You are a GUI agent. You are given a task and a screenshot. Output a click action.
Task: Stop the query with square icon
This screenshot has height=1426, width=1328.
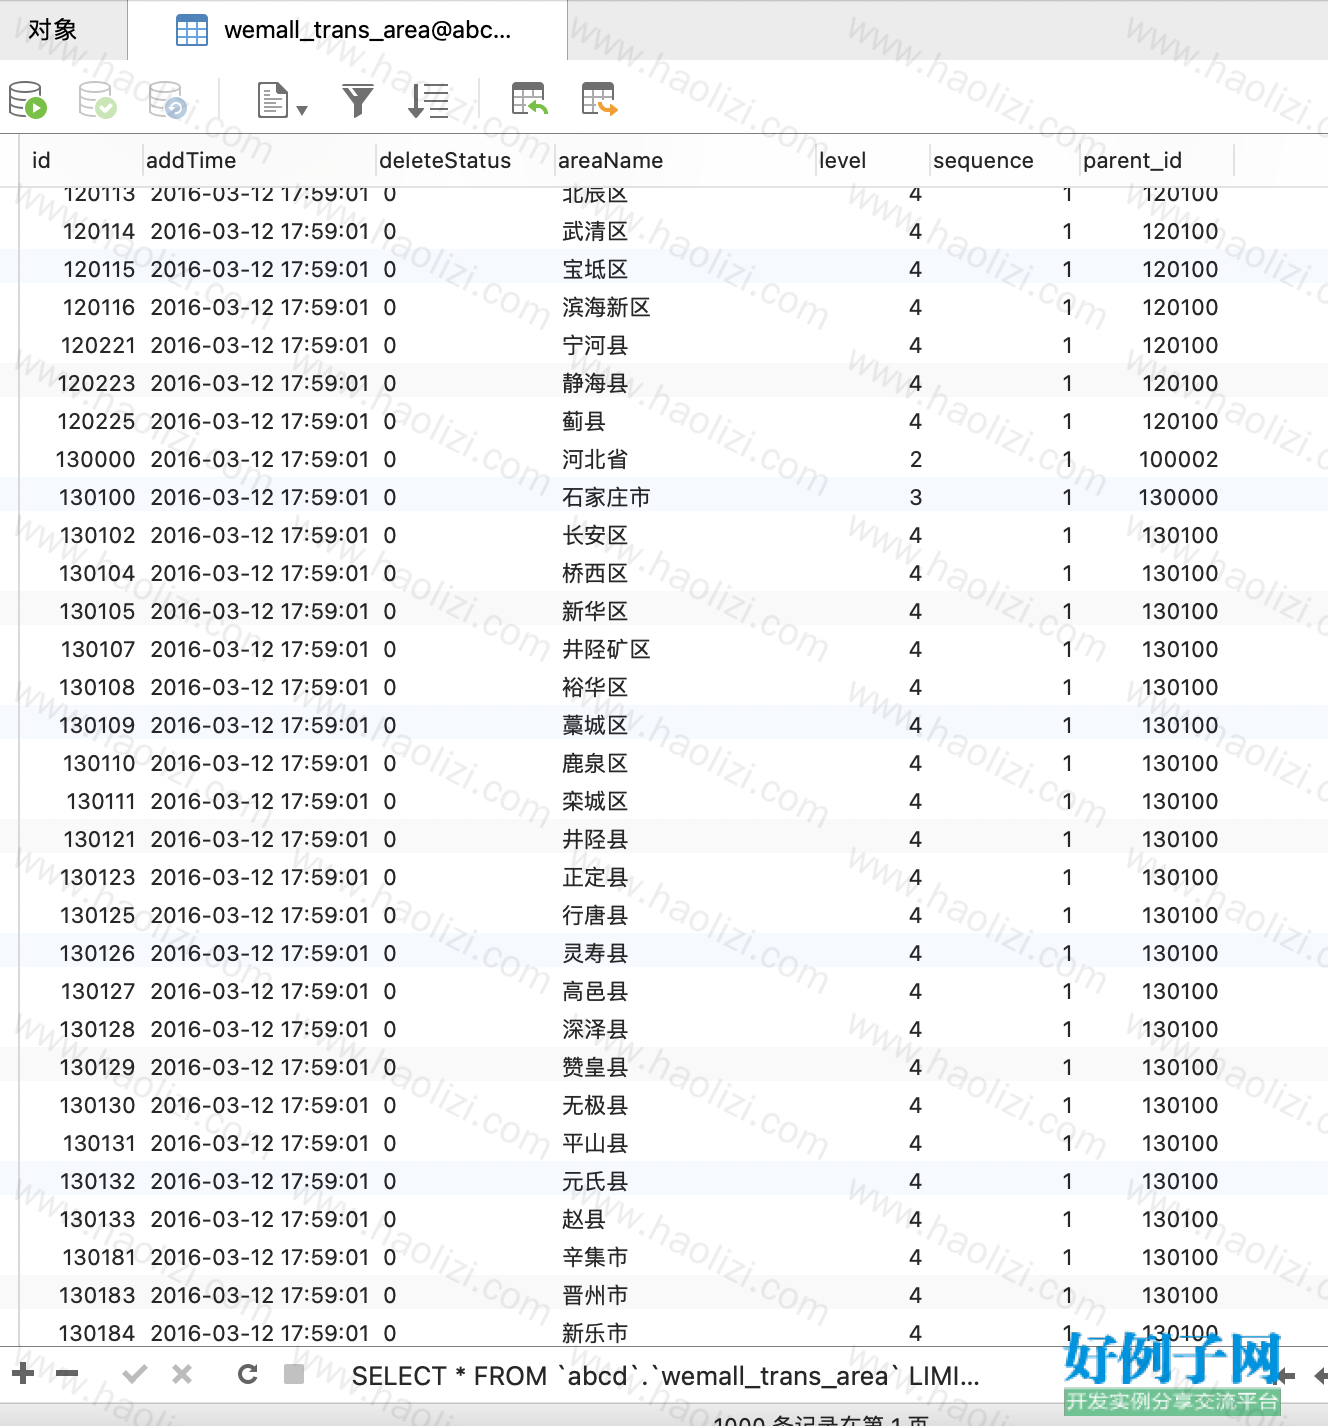[294, 1374]
